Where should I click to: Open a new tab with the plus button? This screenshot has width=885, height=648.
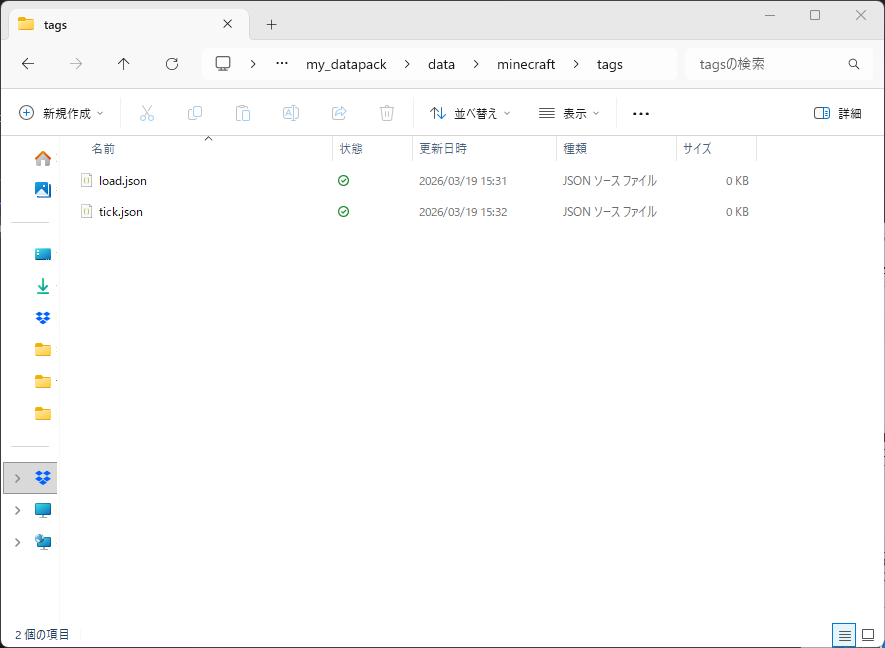271,24
